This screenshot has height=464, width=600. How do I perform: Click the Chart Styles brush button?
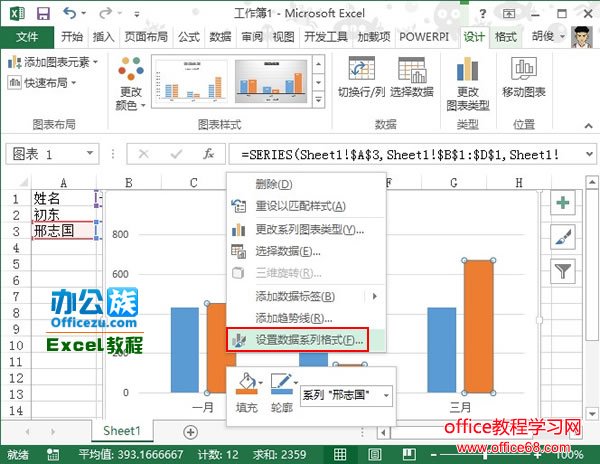click(562, 237)
